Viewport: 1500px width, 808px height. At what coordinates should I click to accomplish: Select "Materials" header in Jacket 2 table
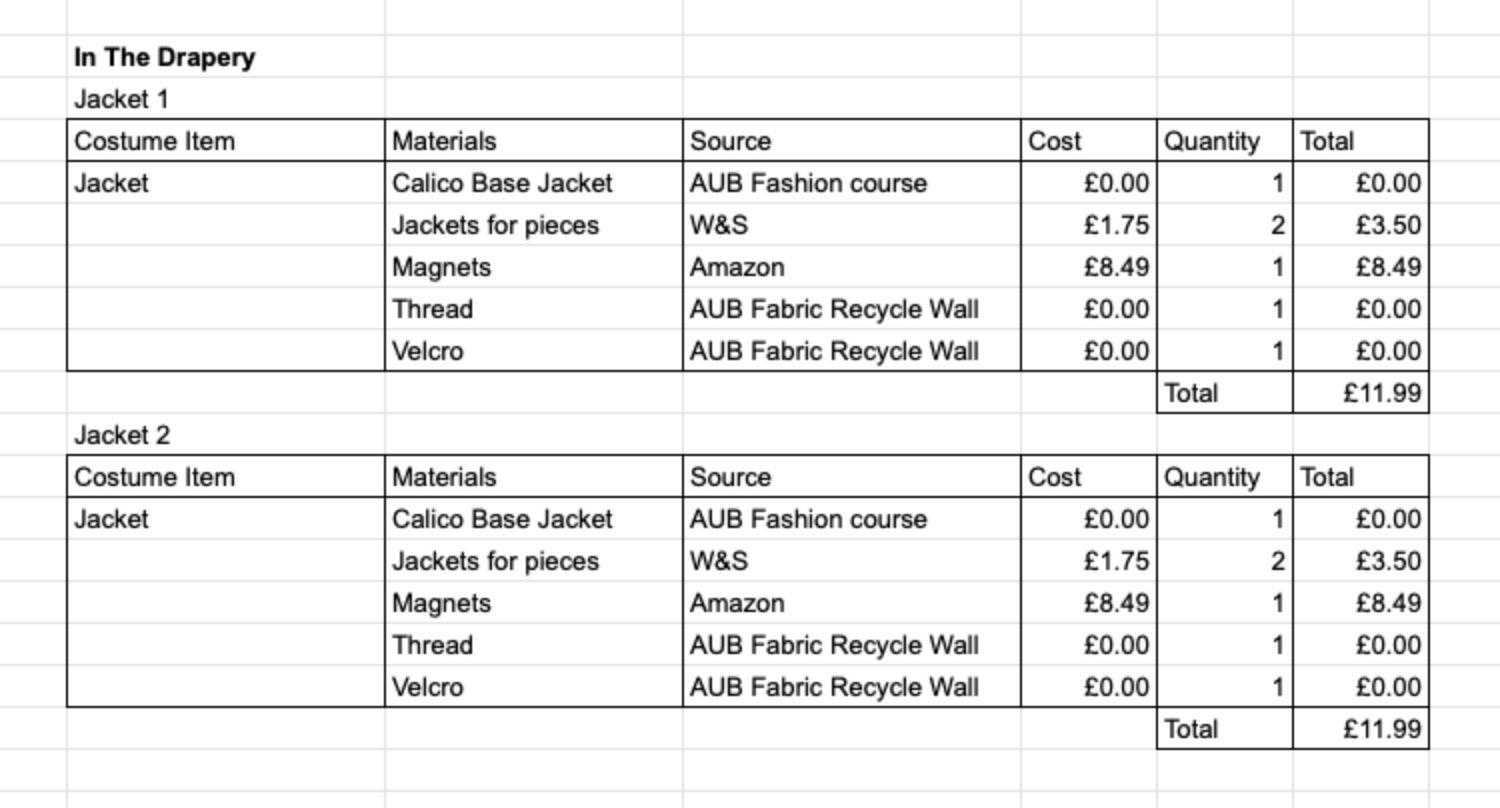[x=444, y=477]
